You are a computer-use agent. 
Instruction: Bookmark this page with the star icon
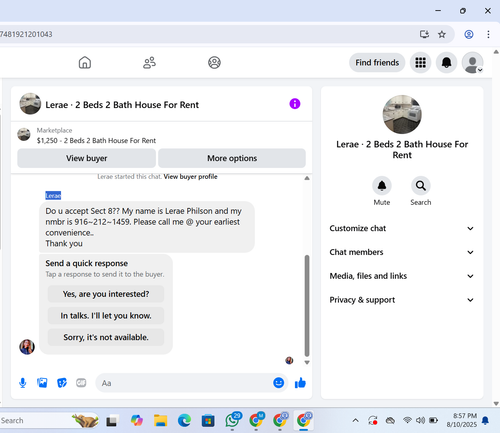click(442, 34)
